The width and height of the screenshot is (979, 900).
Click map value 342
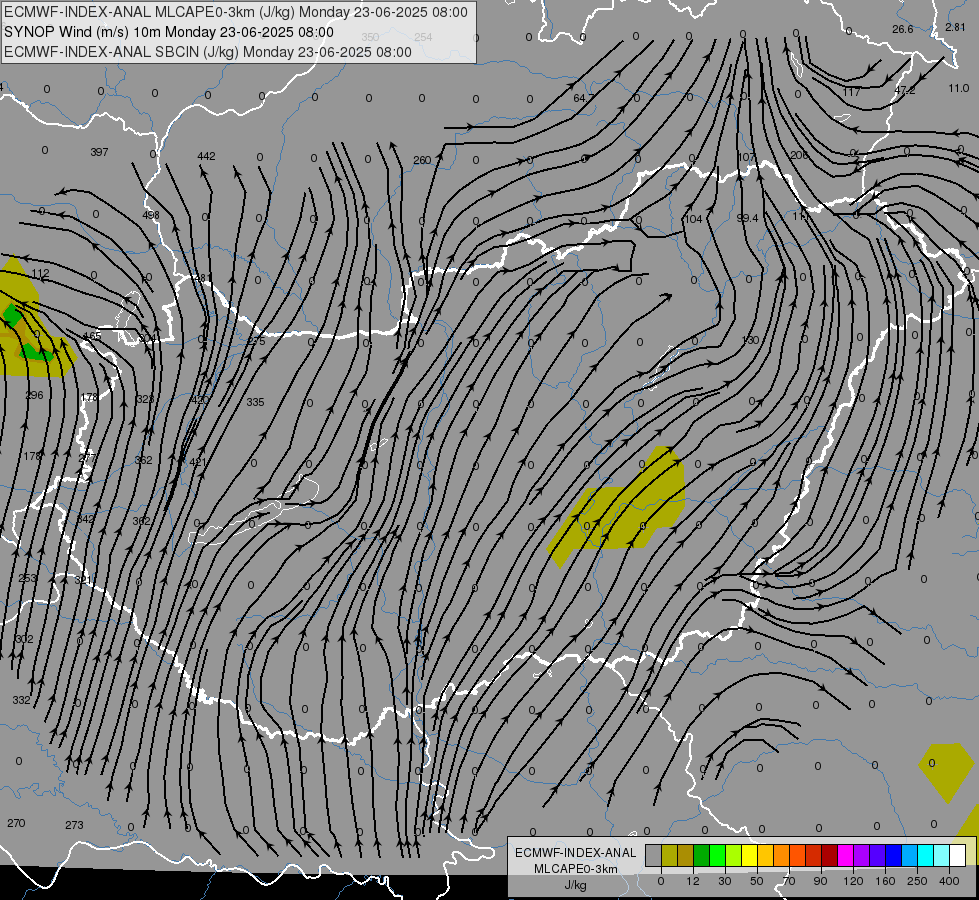coord(86,519)
